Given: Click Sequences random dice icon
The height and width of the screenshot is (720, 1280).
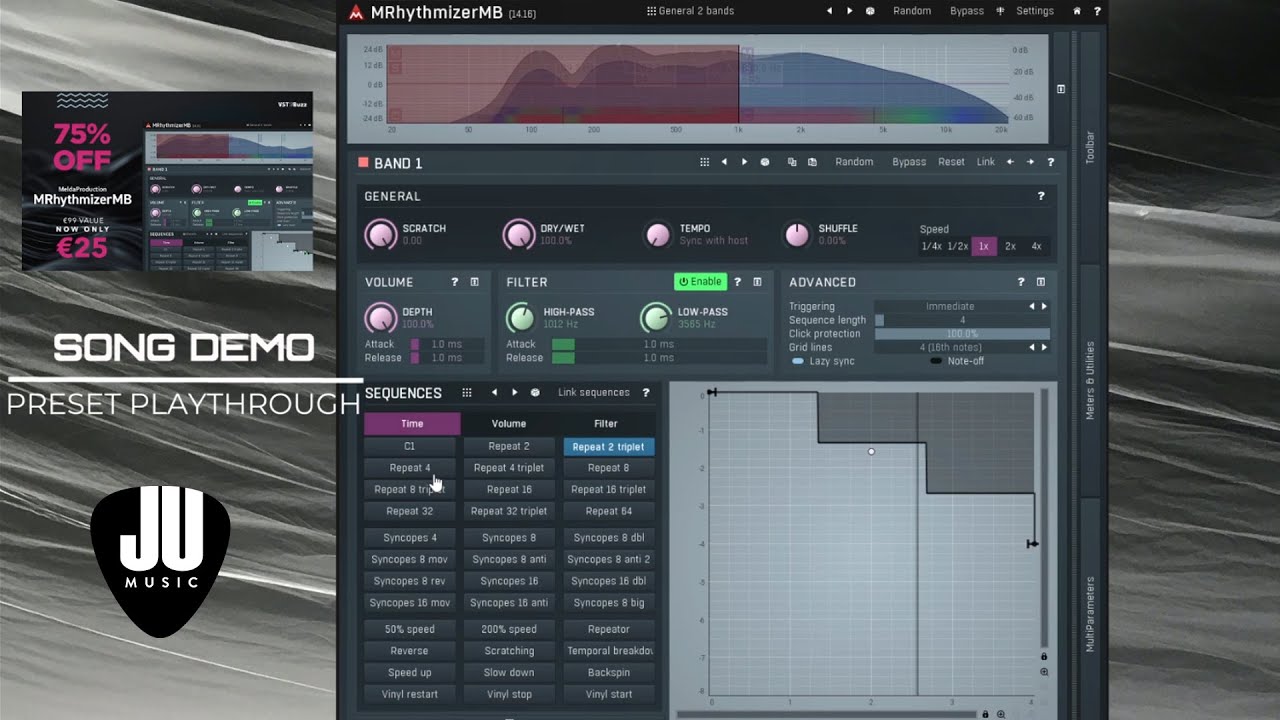Looking at the screenshot, I should (535, 393).
